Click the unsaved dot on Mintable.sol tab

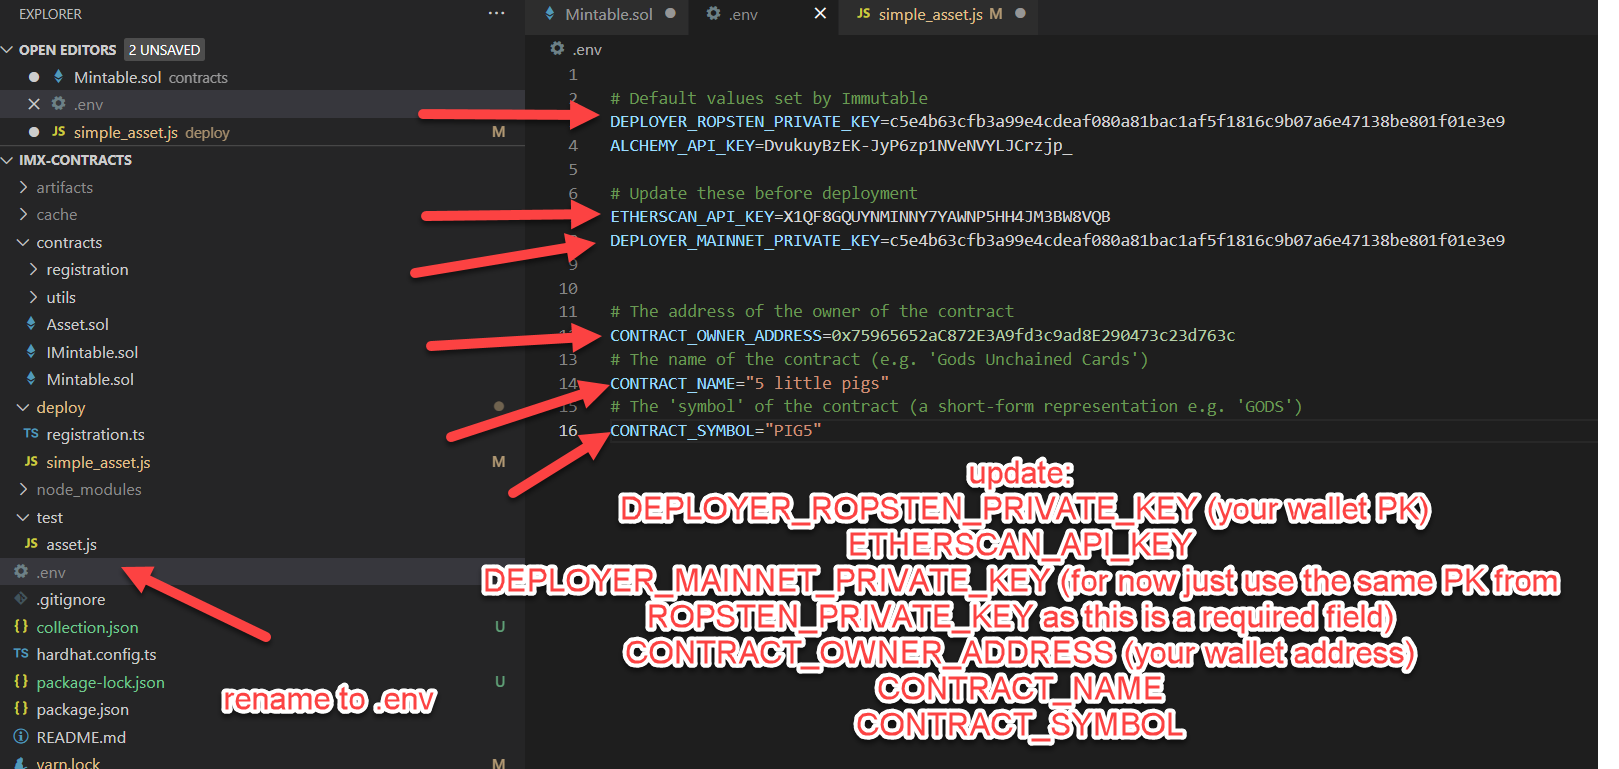(670, 14)
